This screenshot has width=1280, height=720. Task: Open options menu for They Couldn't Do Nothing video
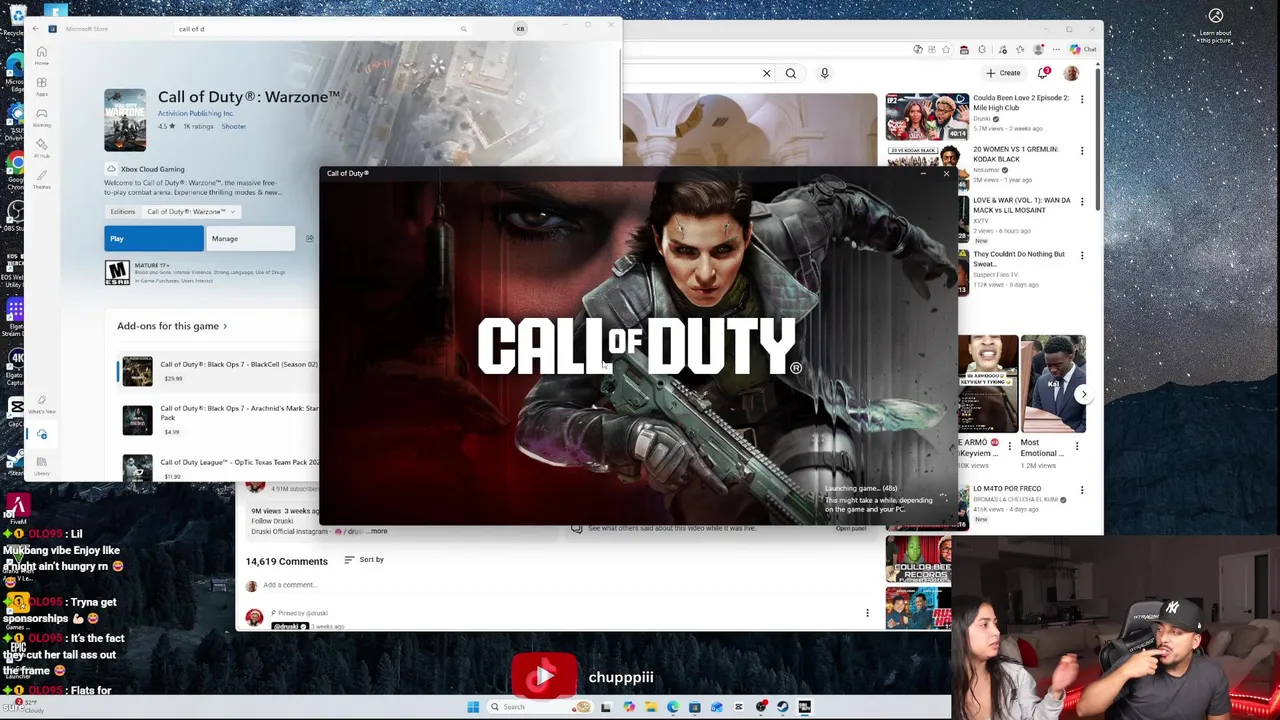(1081, 256)
